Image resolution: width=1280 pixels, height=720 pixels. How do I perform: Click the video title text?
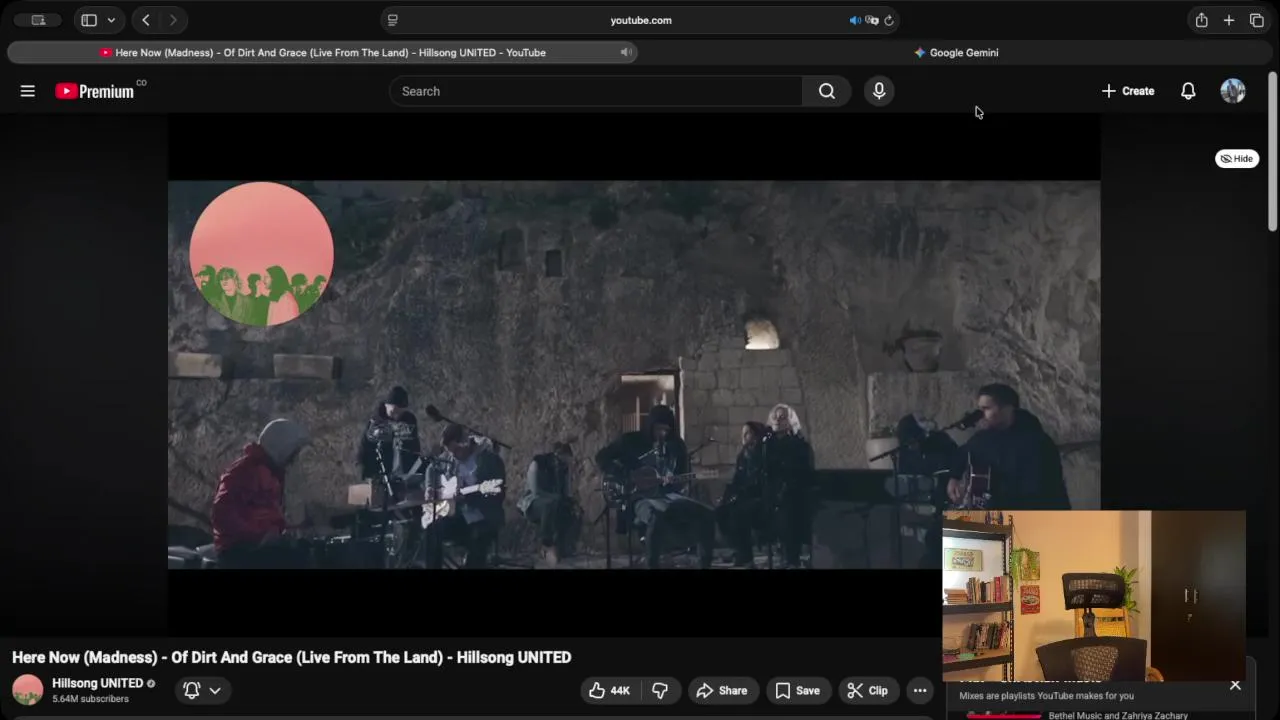coord(292,657)
